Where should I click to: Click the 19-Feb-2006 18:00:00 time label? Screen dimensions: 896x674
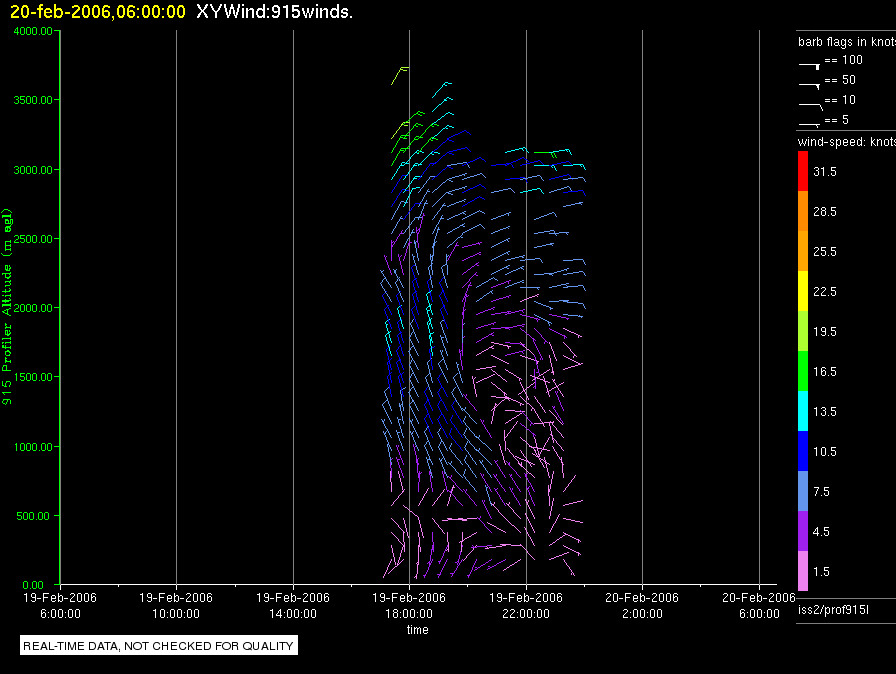pos(409,605)
